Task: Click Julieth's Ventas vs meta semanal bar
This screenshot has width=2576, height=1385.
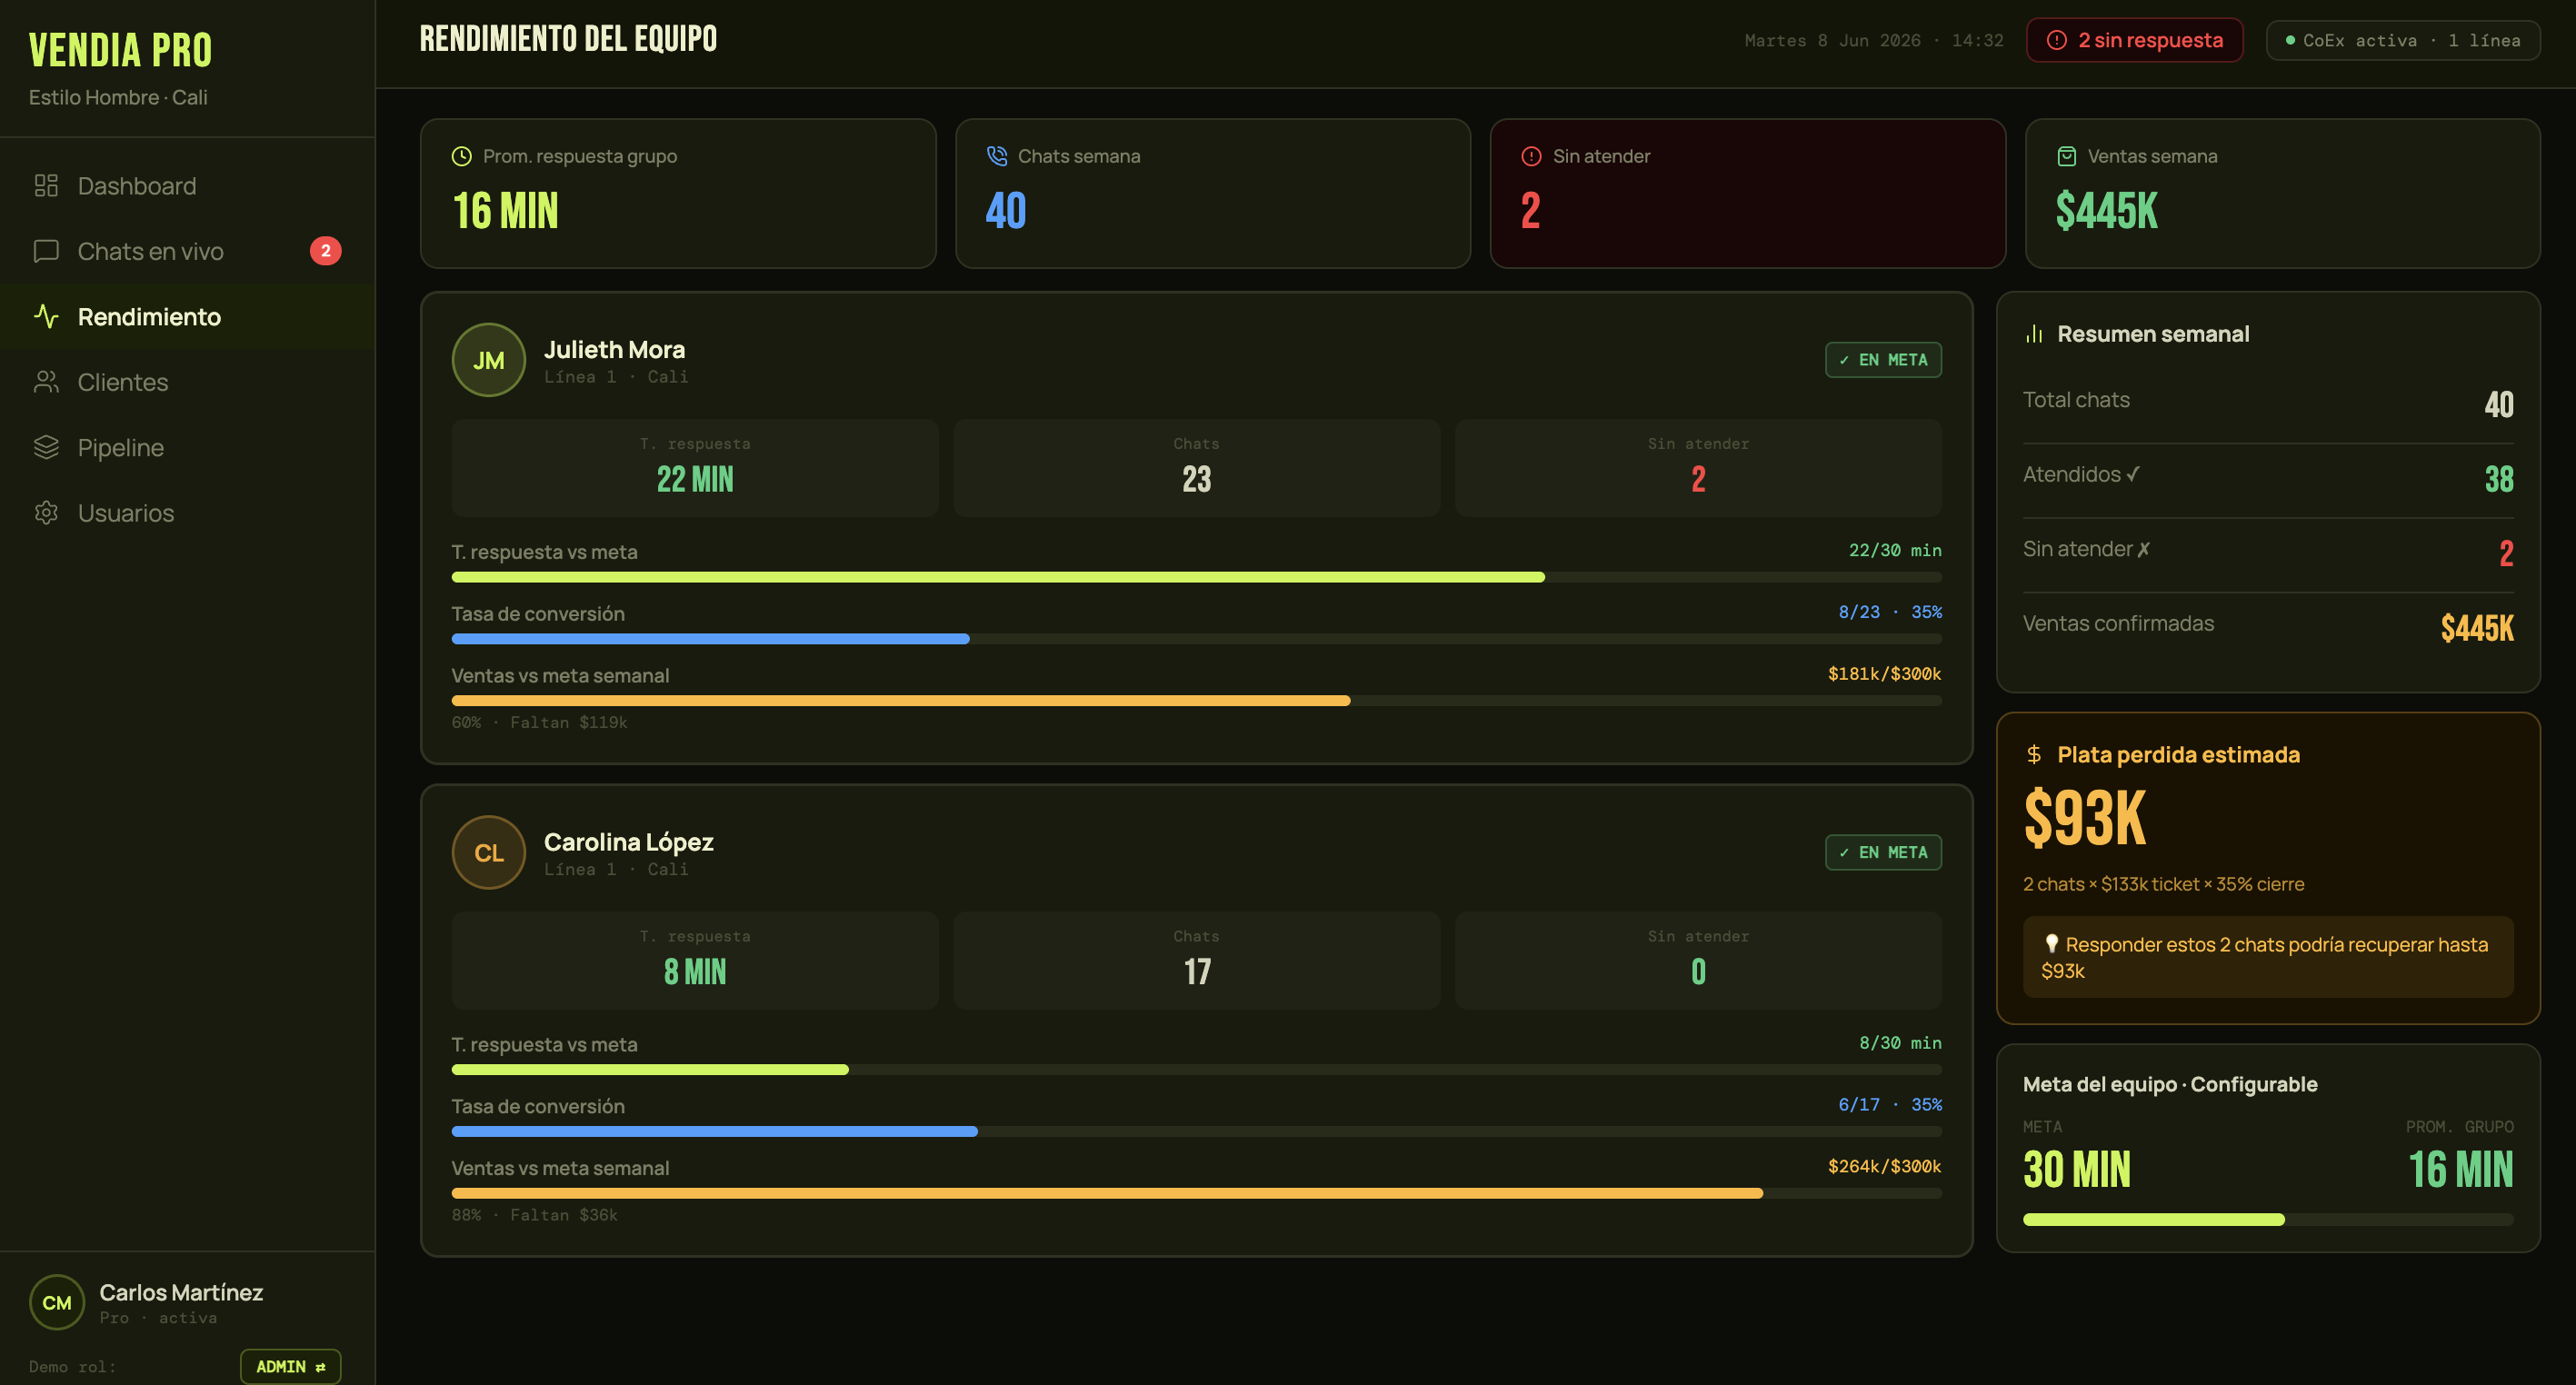Action: pyautogui.click(x=1196, y=701)
